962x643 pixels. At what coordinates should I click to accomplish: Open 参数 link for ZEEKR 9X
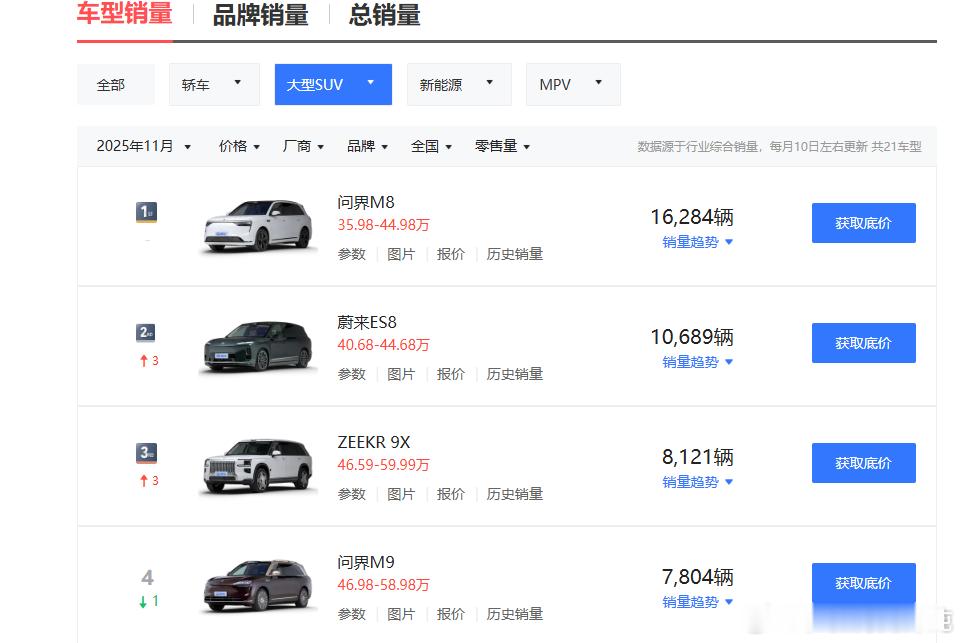pyautogui.click(x=351, y=493)
